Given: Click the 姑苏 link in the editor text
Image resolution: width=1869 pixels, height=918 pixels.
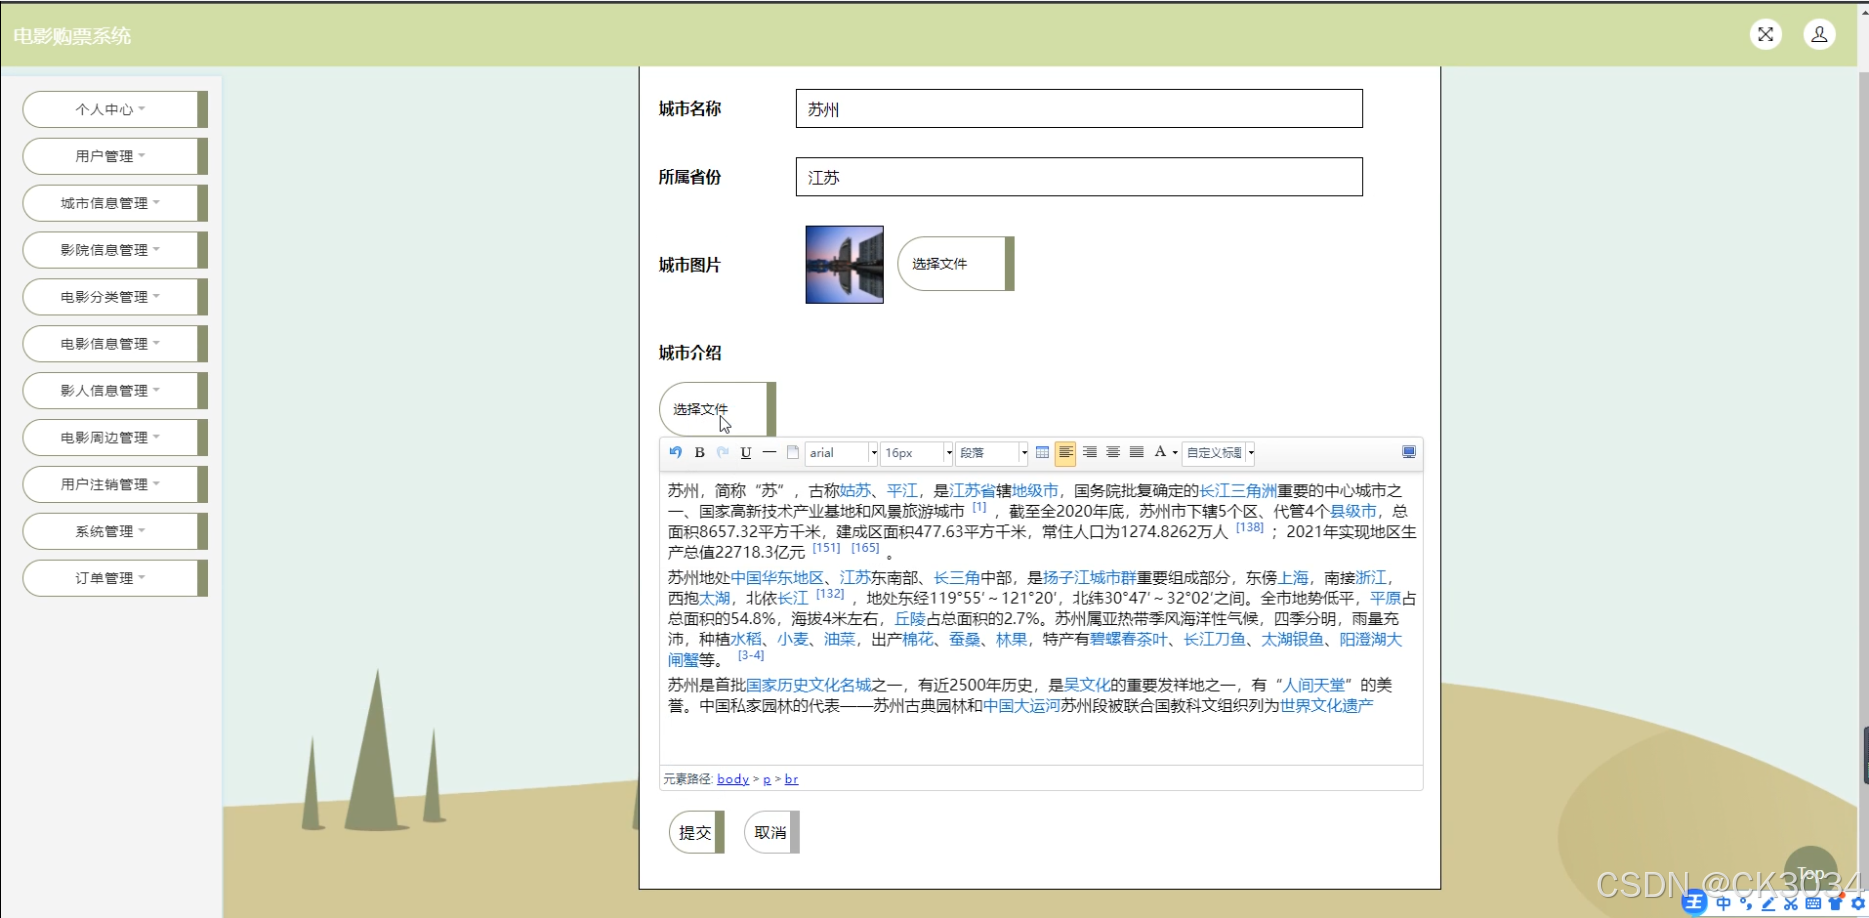Looking at the screenshot, I should (x=855, y=491).
